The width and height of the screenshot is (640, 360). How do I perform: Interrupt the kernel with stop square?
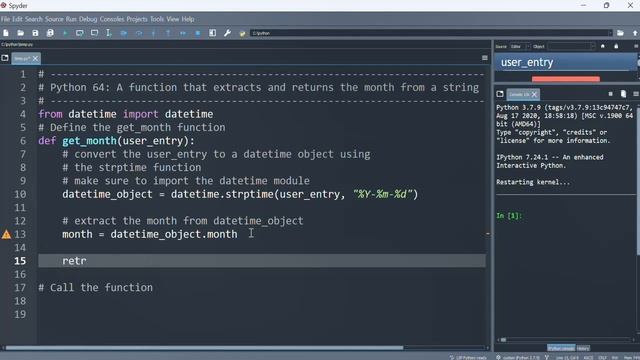(x=611, y=94)
